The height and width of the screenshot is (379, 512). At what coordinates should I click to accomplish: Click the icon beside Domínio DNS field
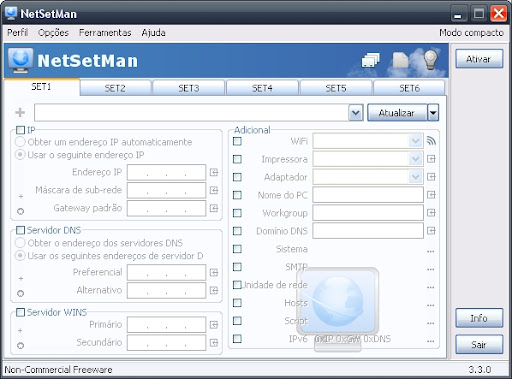(x=431, y=231)
